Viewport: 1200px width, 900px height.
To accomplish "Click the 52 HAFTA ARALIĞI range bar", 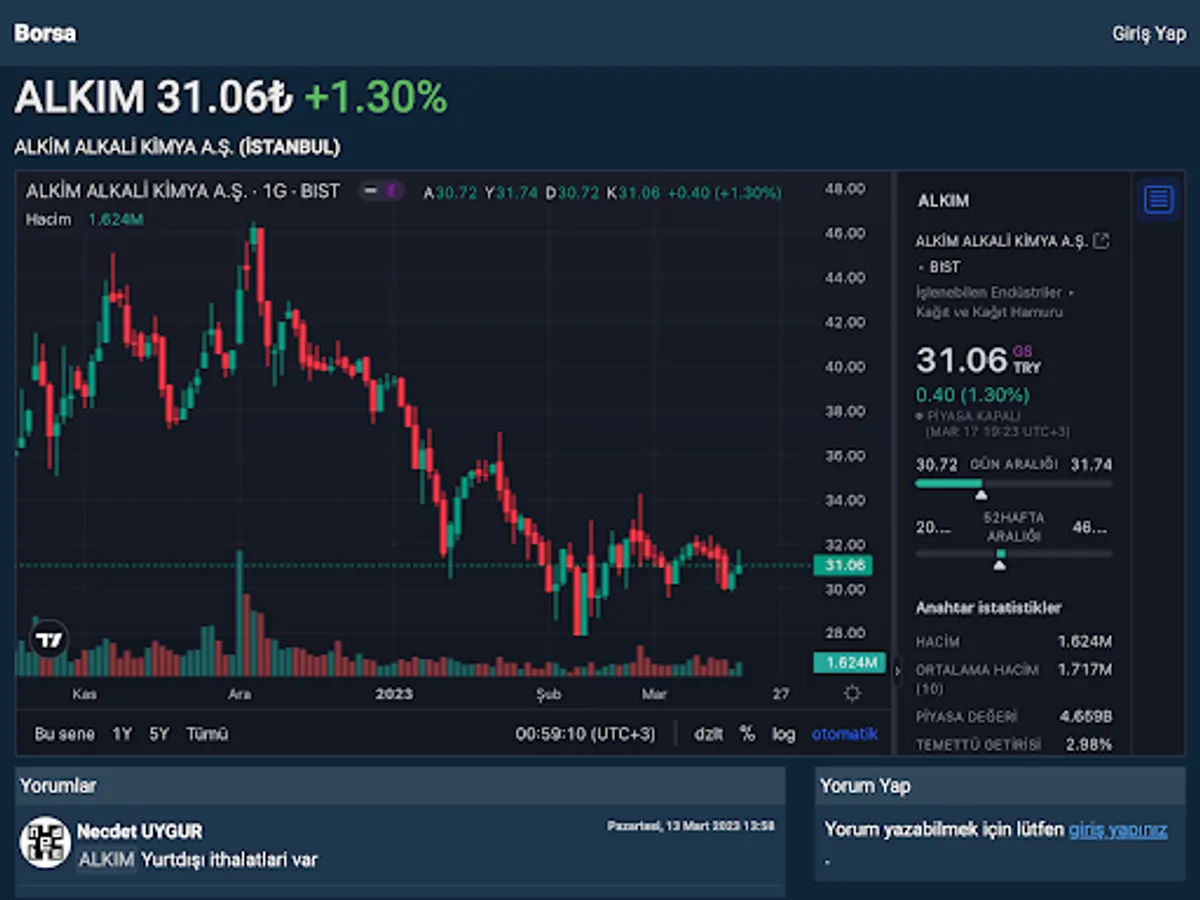I will point(1013,554).
